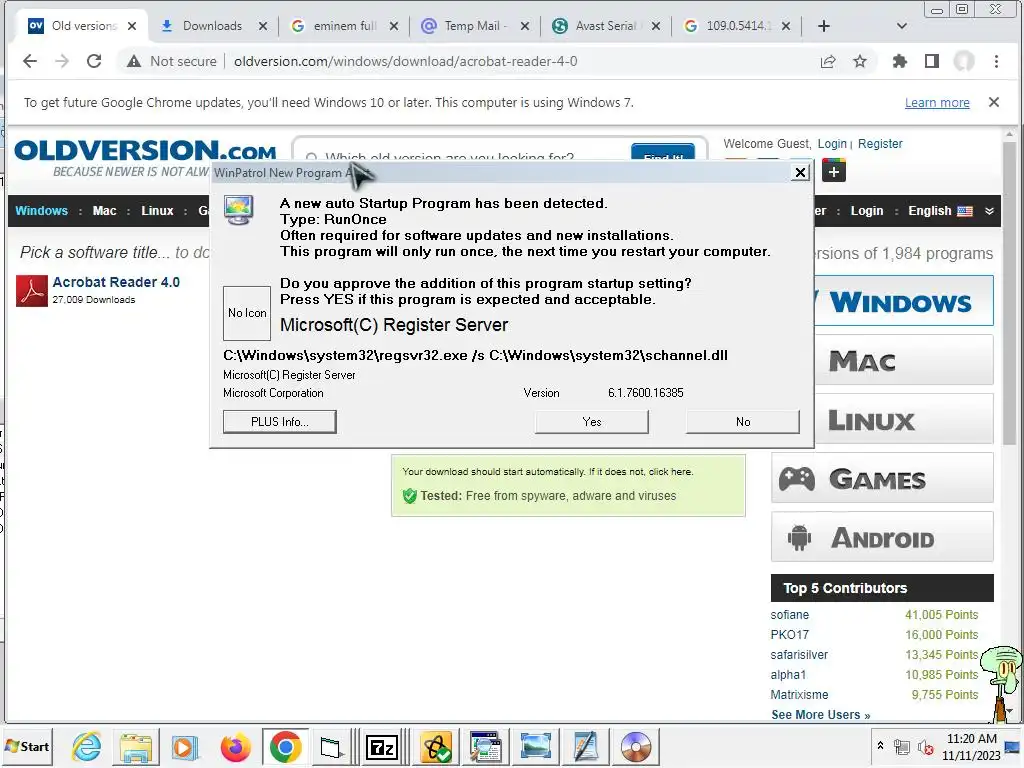Switch to the Avast Serial tab
The image size is (1024, 768).
coord(604,26)
